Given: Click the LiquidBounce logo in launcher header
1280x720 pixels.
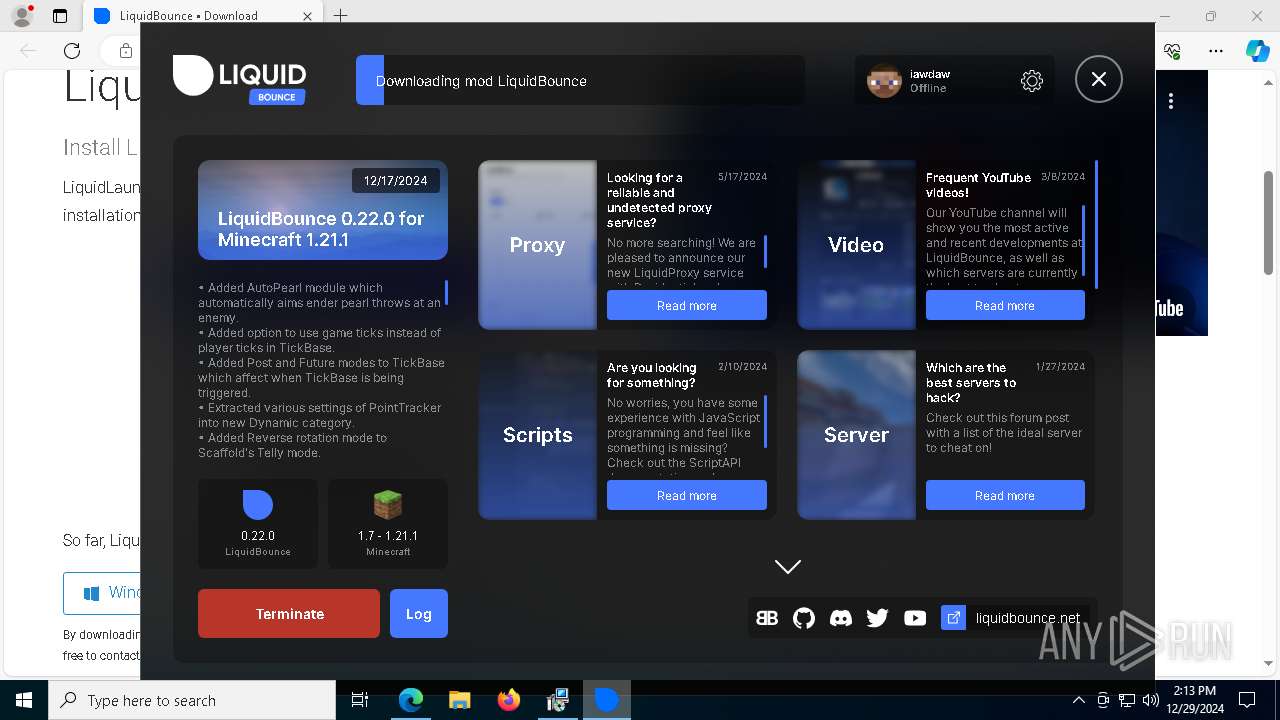Looking at the screenshot, I should [x=240, y=79].
